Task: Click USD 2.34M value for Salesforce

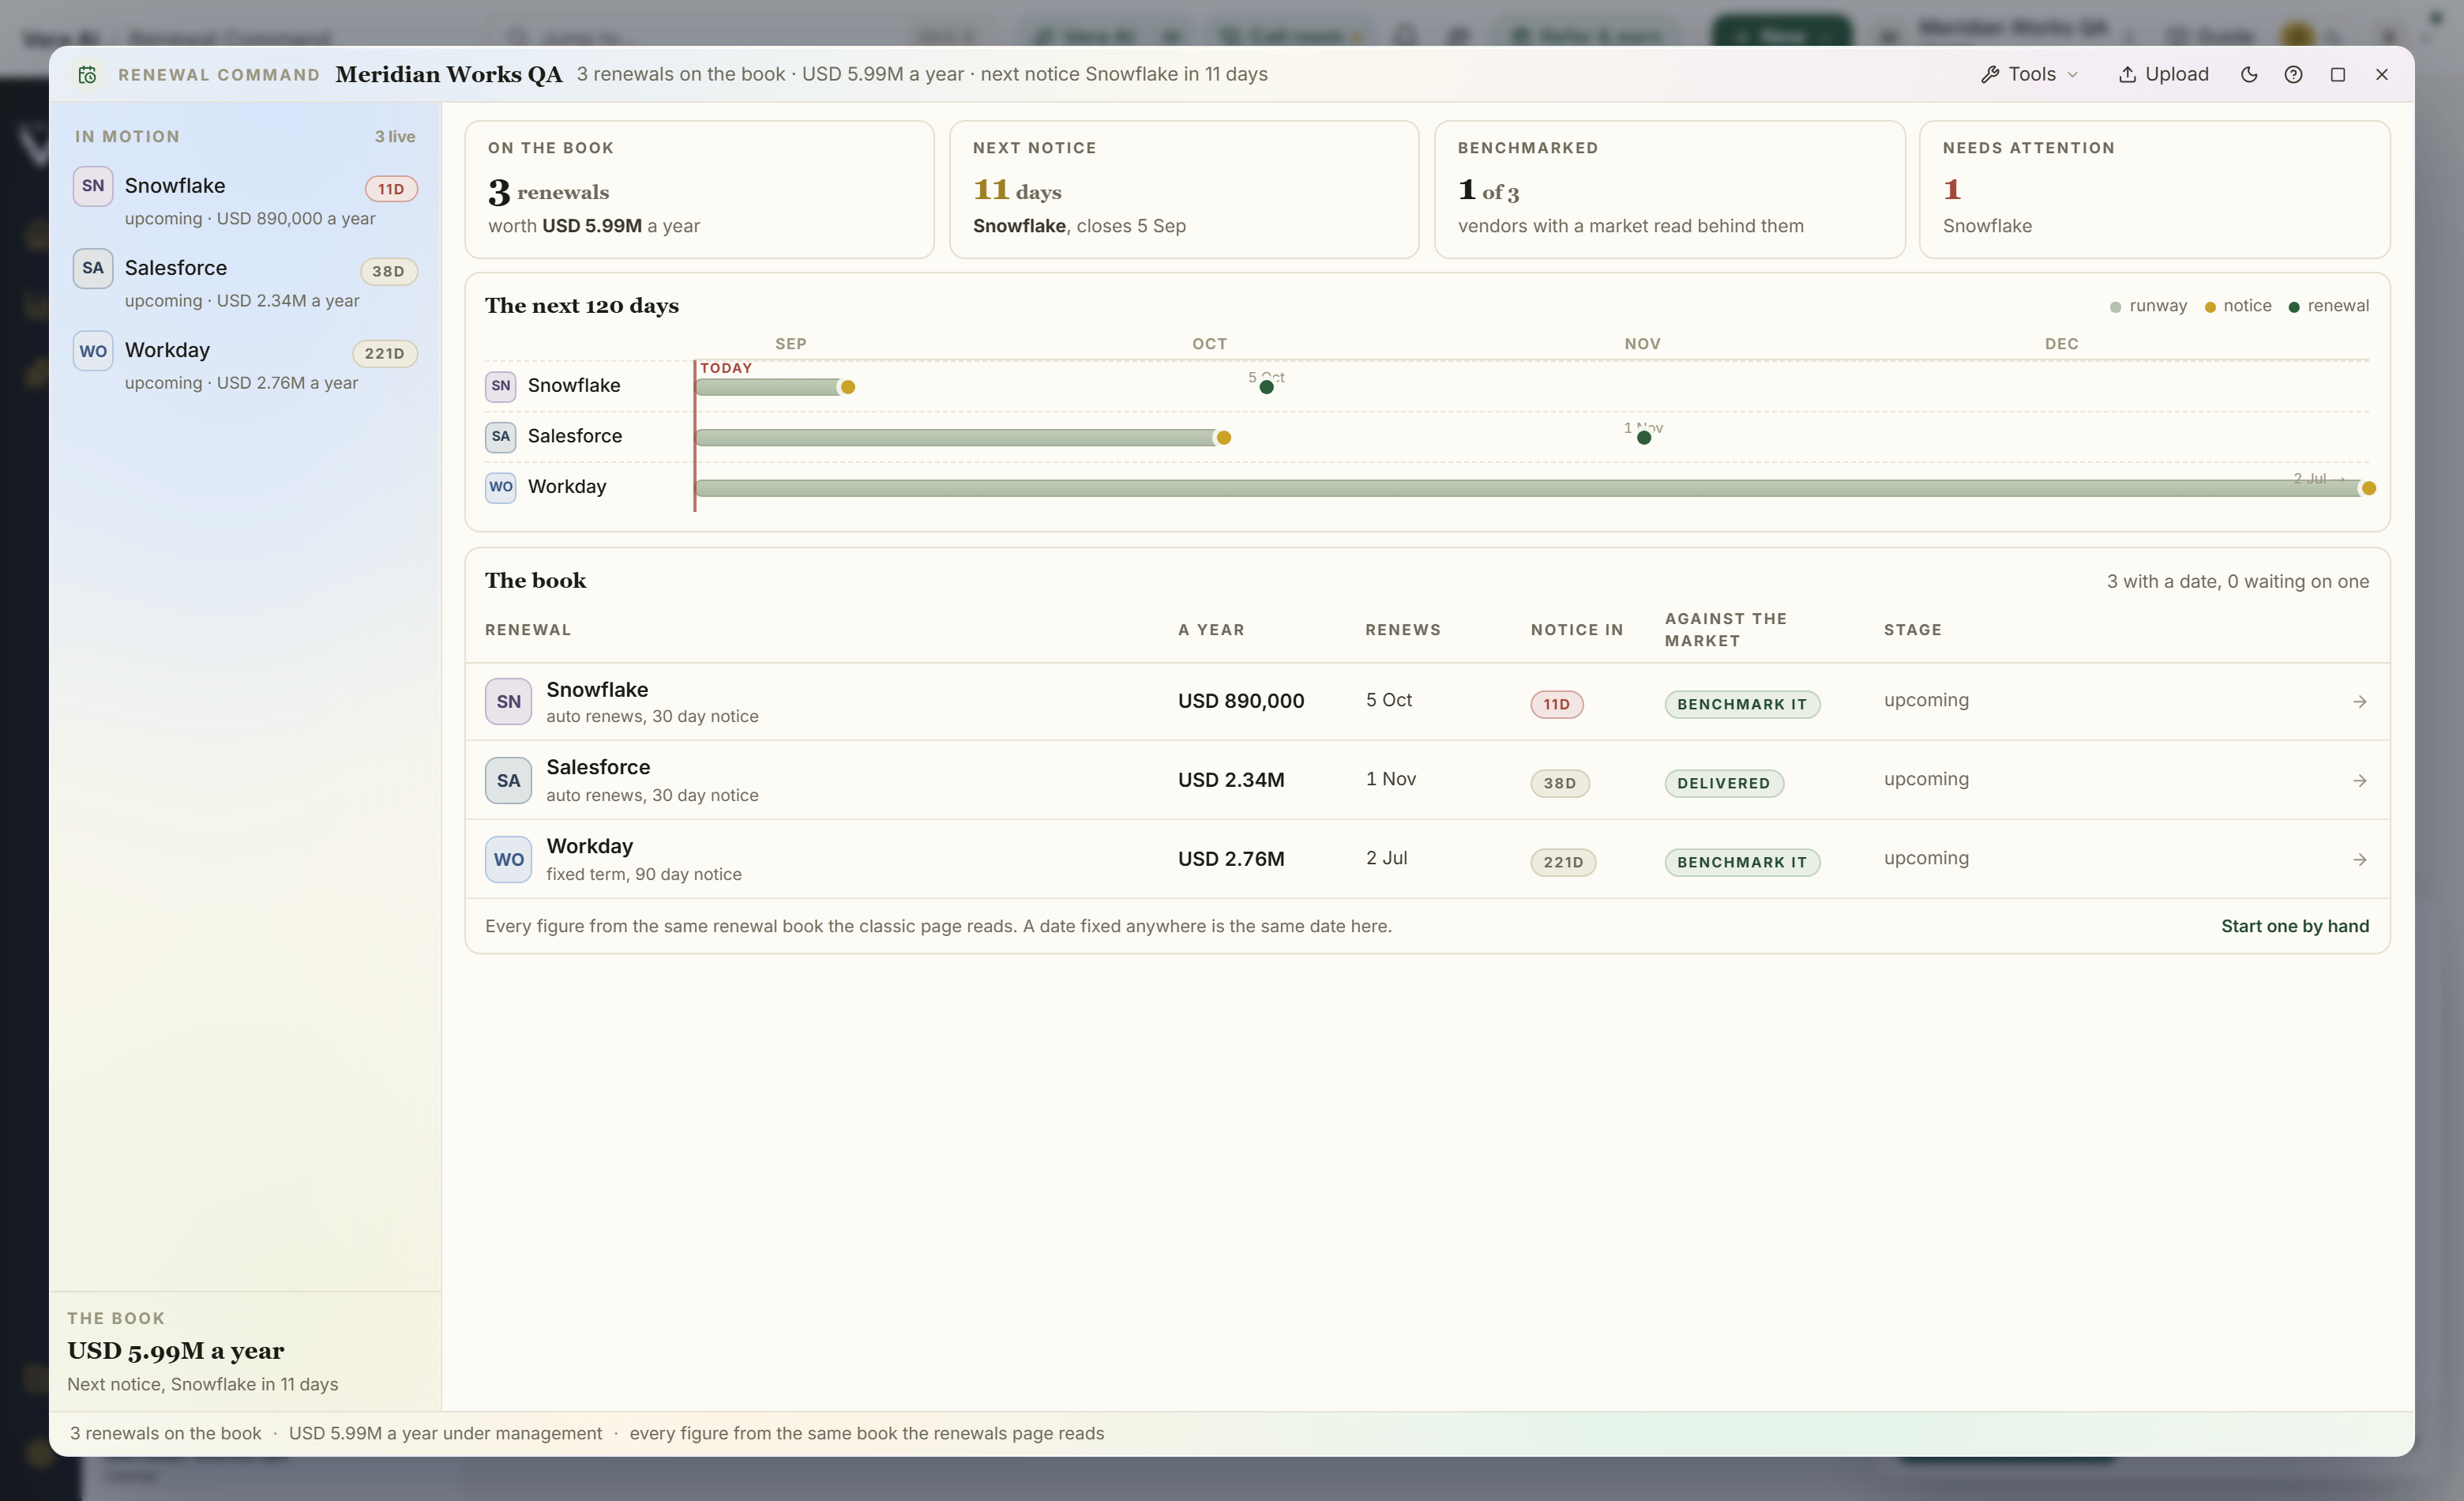Action: [x=1231, y=780]
